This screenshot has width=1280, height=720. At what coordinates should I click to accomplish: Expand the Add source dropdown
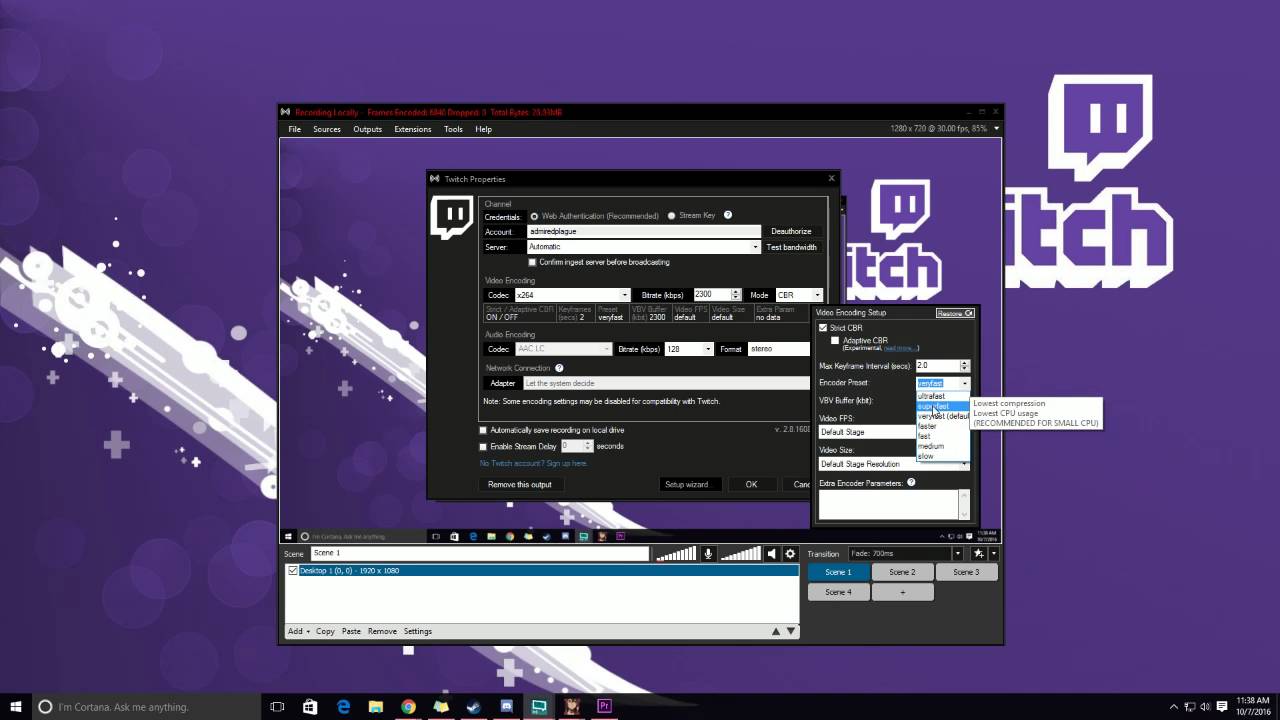point(299,631)
